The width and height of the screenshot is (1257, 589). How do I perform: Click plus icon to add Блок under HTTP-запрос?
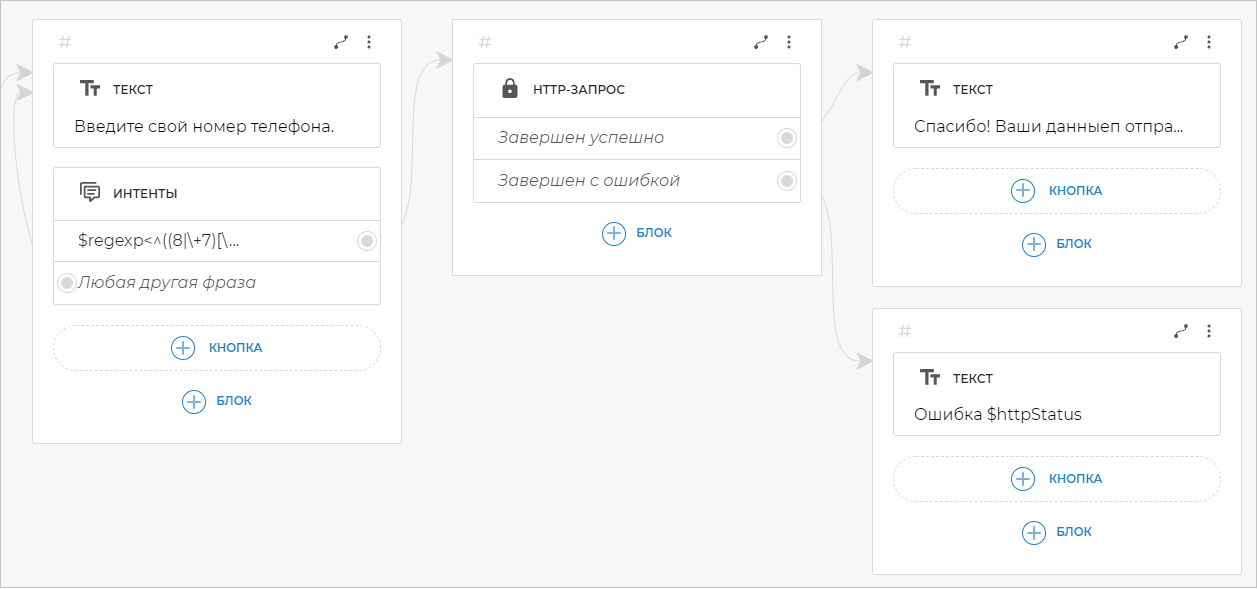pyautogui.click(x=613, y=233)
